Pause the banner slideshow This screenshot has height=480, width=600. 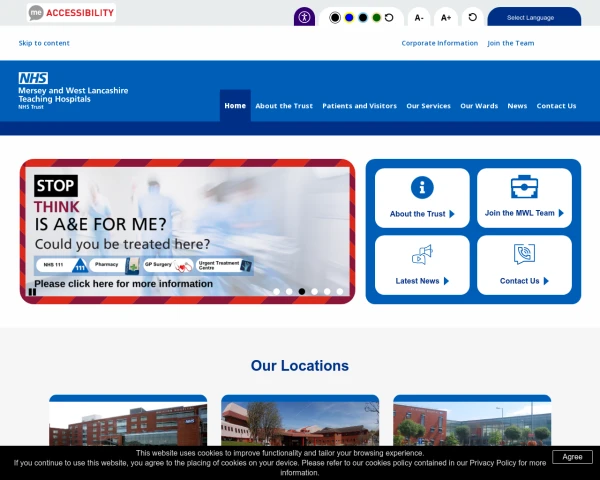(x=33, y=292)
